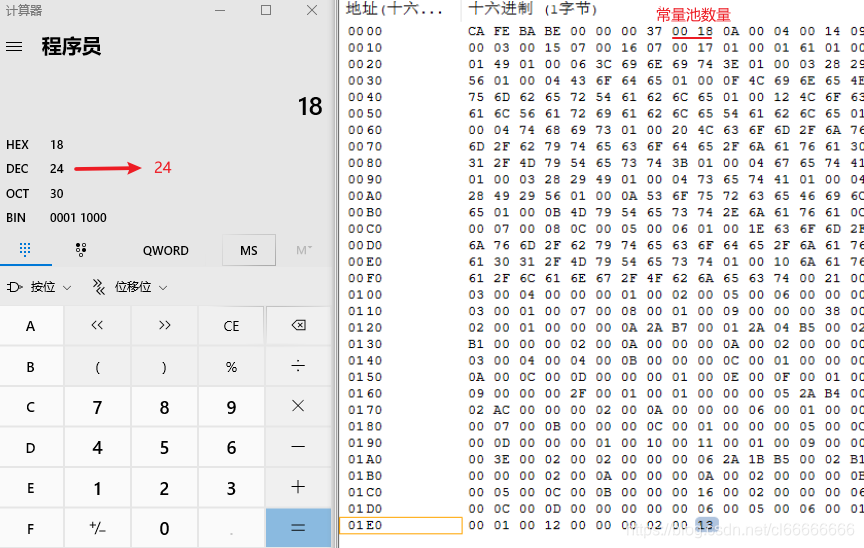The width and height of the screenshot is (864, 548).
Task: Minimize the calculator window
Action: [220, 10]
